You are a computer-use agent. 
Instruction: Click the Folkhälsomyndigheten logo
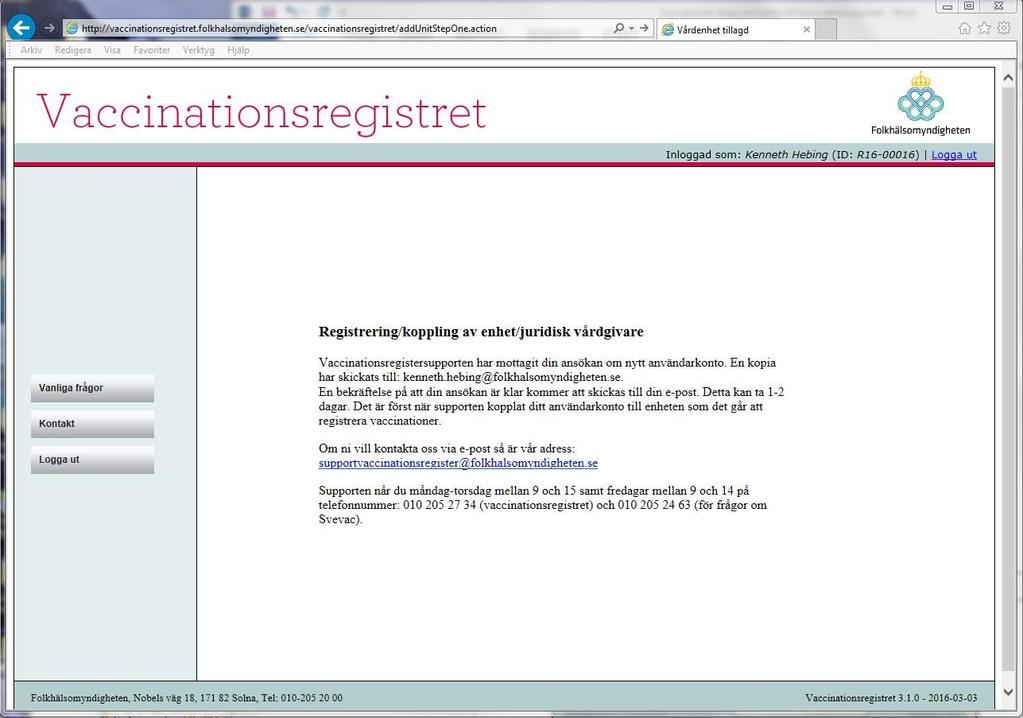click(921, 104)
